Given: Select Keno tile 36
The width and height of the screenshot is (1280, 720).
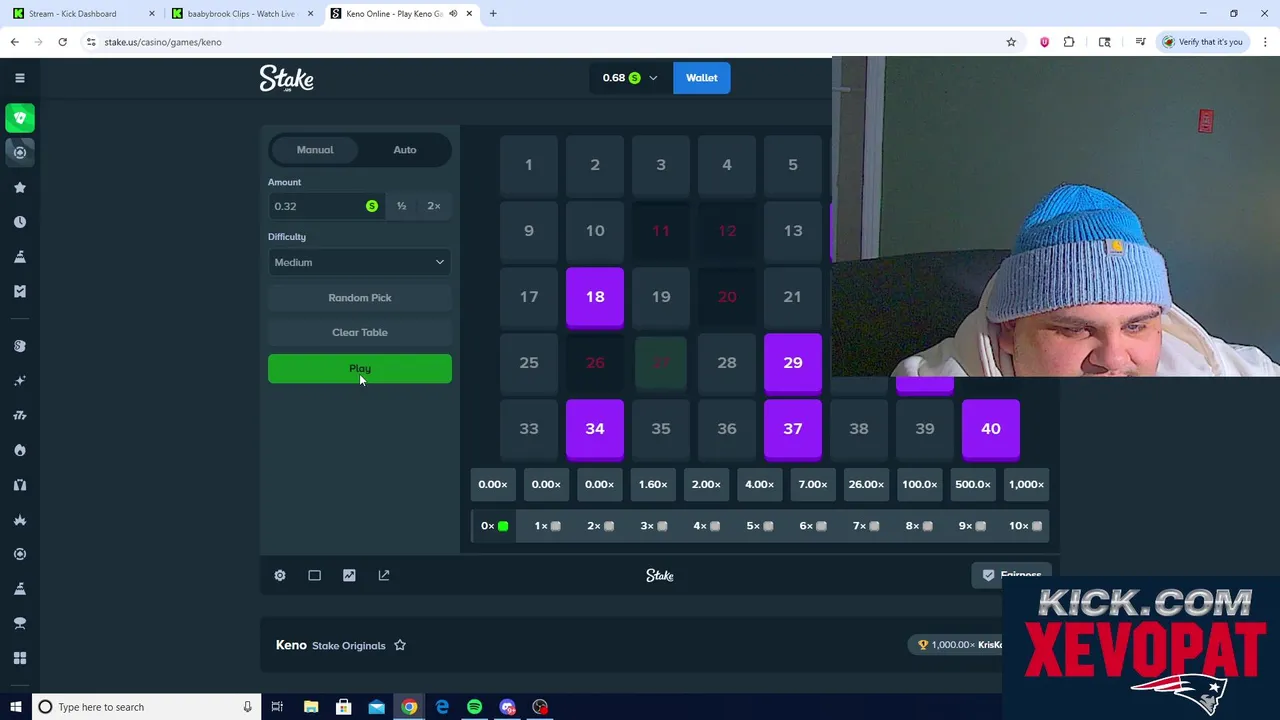Looking at the screenshot, I should (727, 429).
